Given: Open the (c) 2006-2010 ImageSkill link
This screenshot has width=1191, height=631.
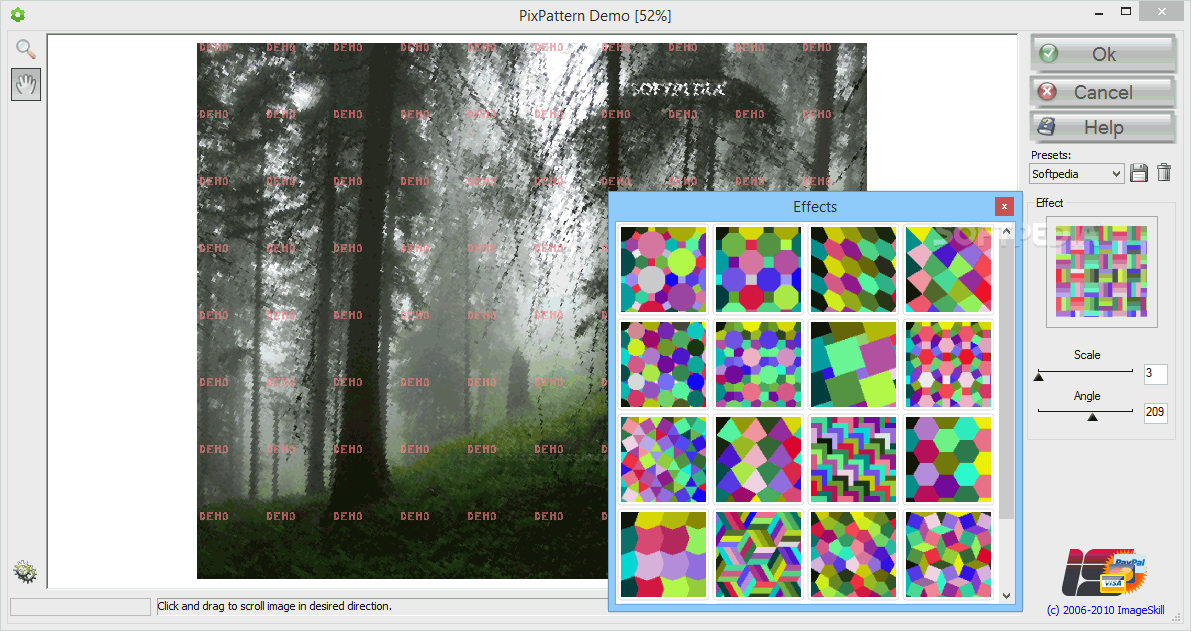Looking at the screenshot, I should (x=1105, y=610).
